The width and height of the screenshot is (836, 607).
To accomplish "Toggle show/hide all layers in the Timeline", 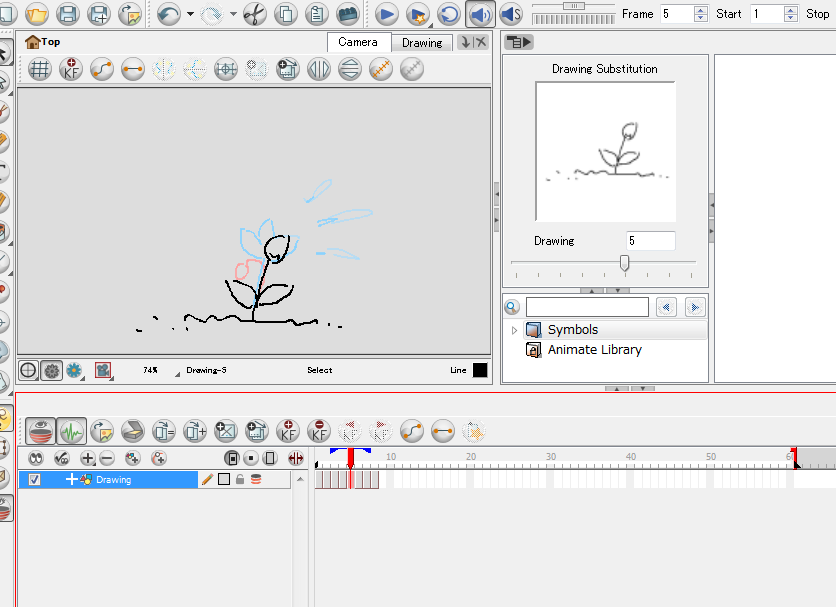I will (x=36, y=458).
